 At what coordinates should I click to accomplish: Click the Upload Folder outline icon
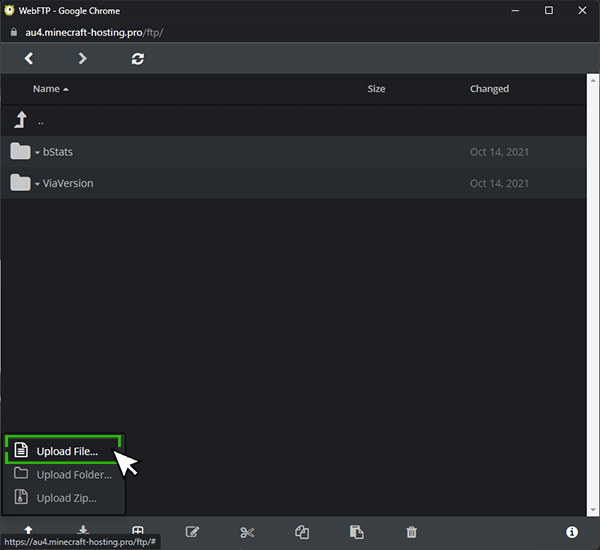pyautogui.click(x=21, y=473)
